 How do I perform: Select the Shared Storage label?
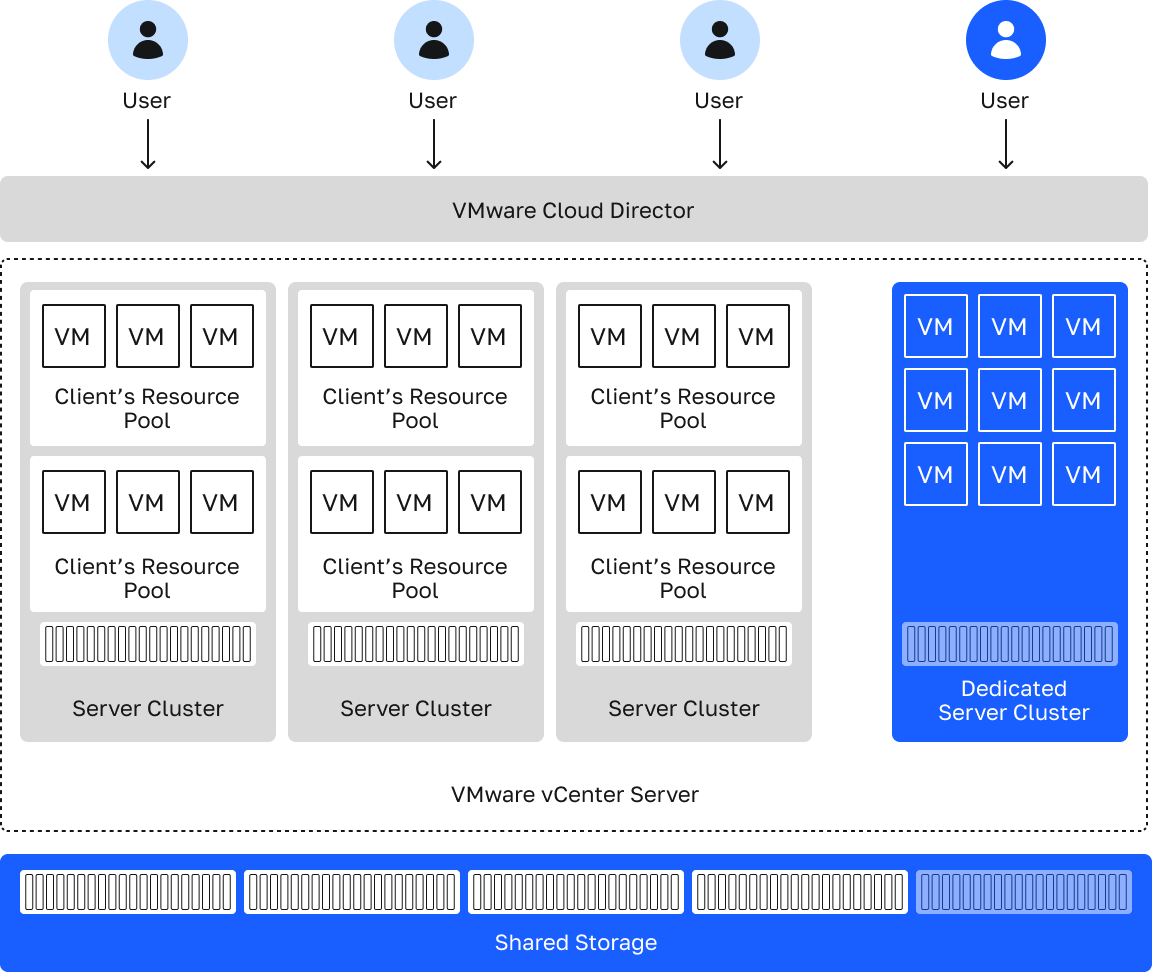[575, 943]
